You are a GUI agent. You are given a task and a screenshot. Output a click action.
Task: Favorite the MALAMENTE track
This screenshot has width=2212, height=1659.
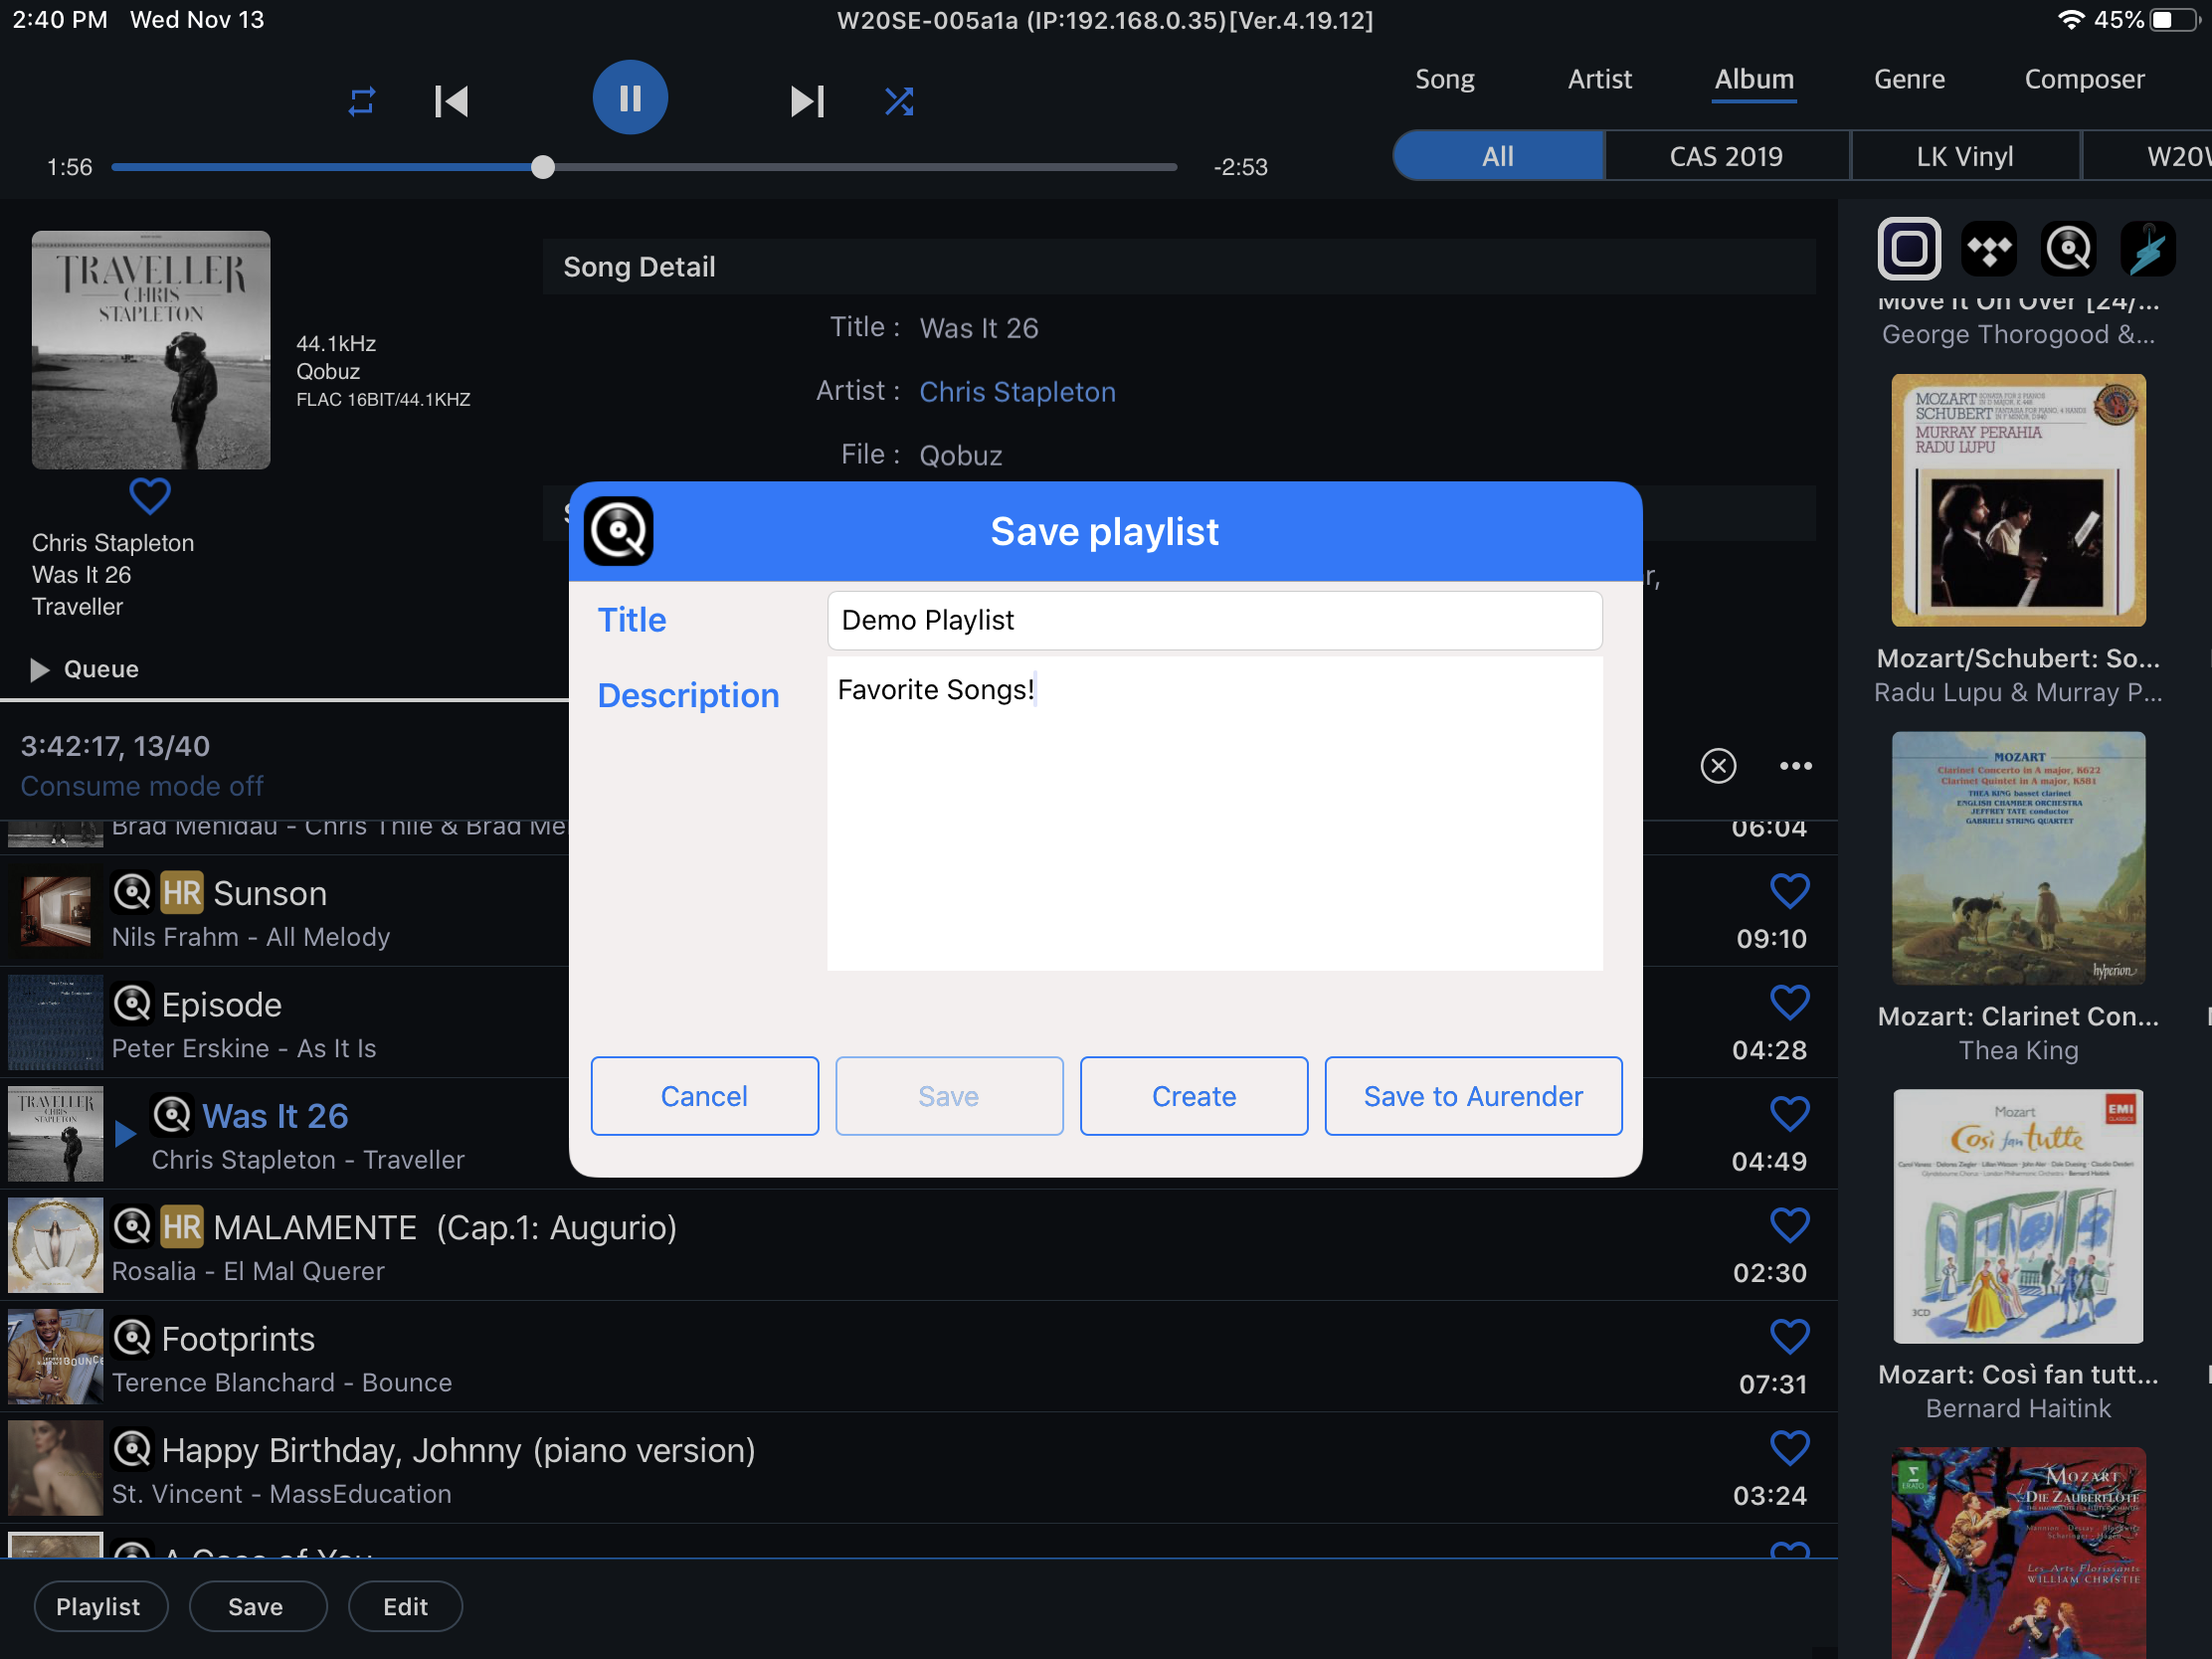(x=1789, y=1225)
